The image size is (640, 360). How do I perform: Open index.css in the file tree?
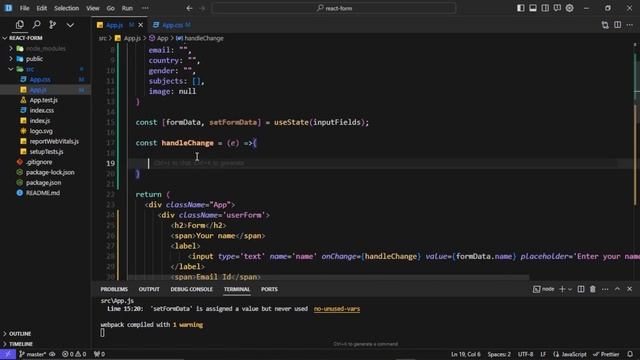tap(42, 110)
